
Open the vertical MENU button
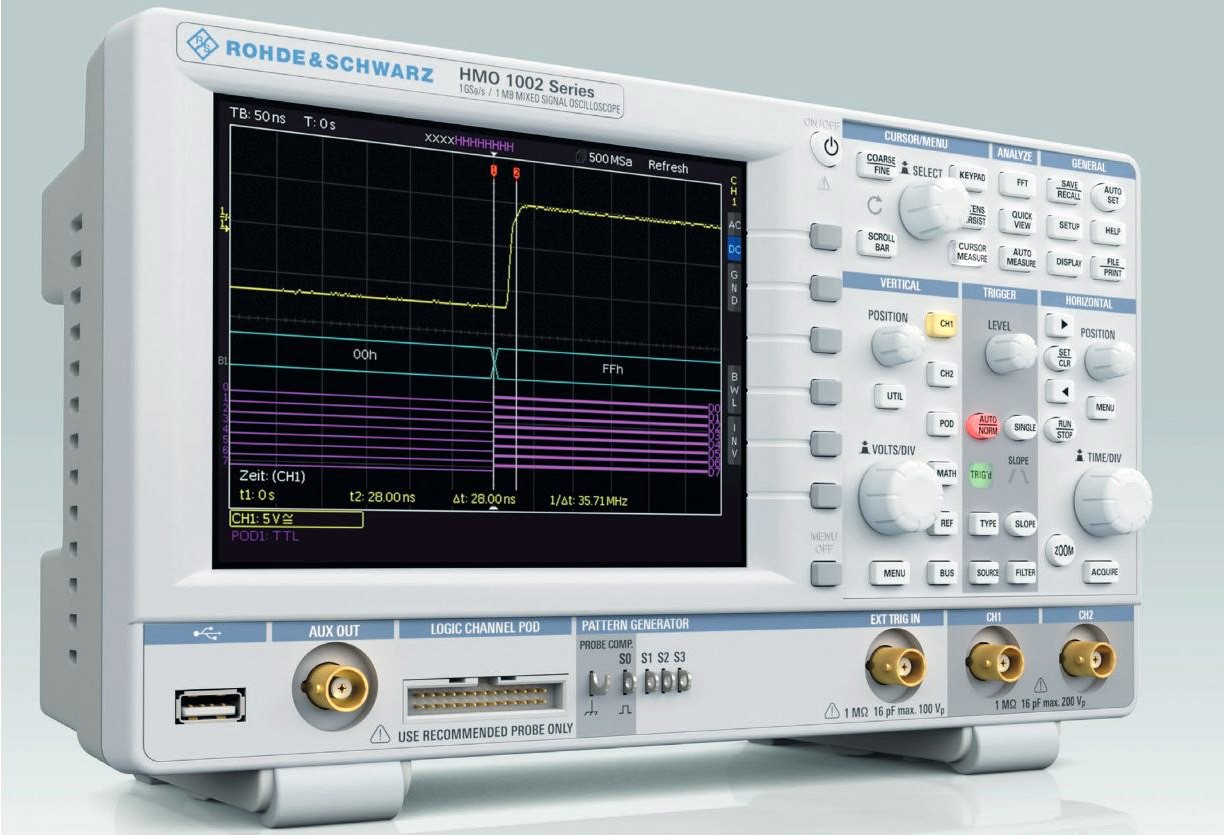click(x=890, y=573)
